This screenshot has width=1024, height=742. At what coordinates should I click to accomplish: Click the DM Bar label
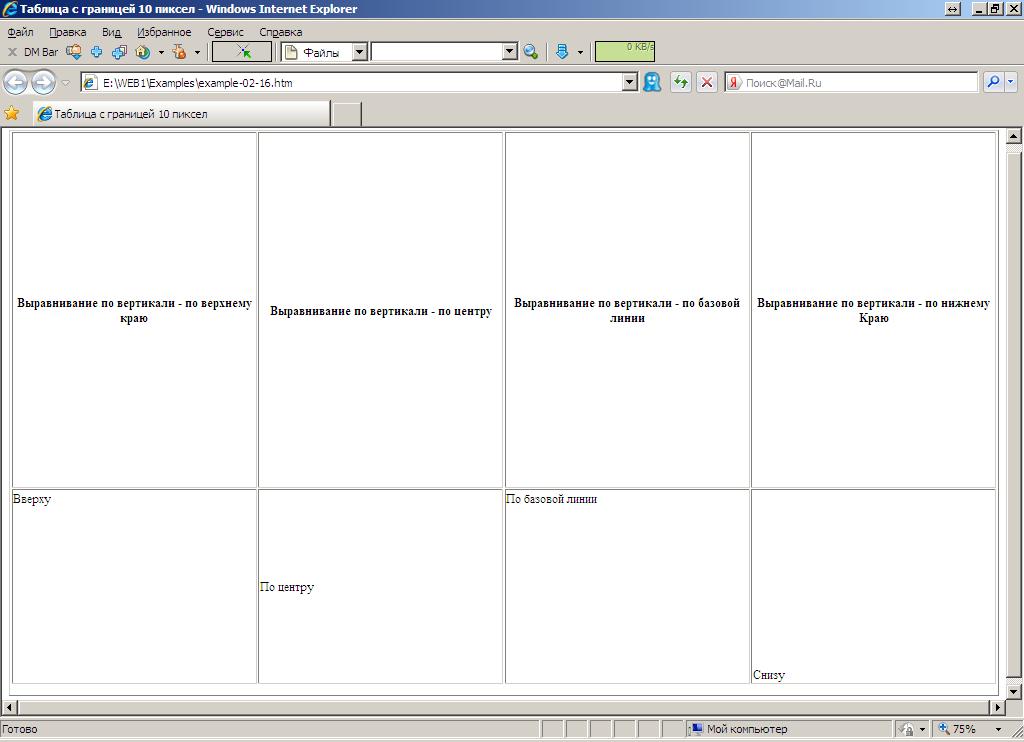pos(40,52)
